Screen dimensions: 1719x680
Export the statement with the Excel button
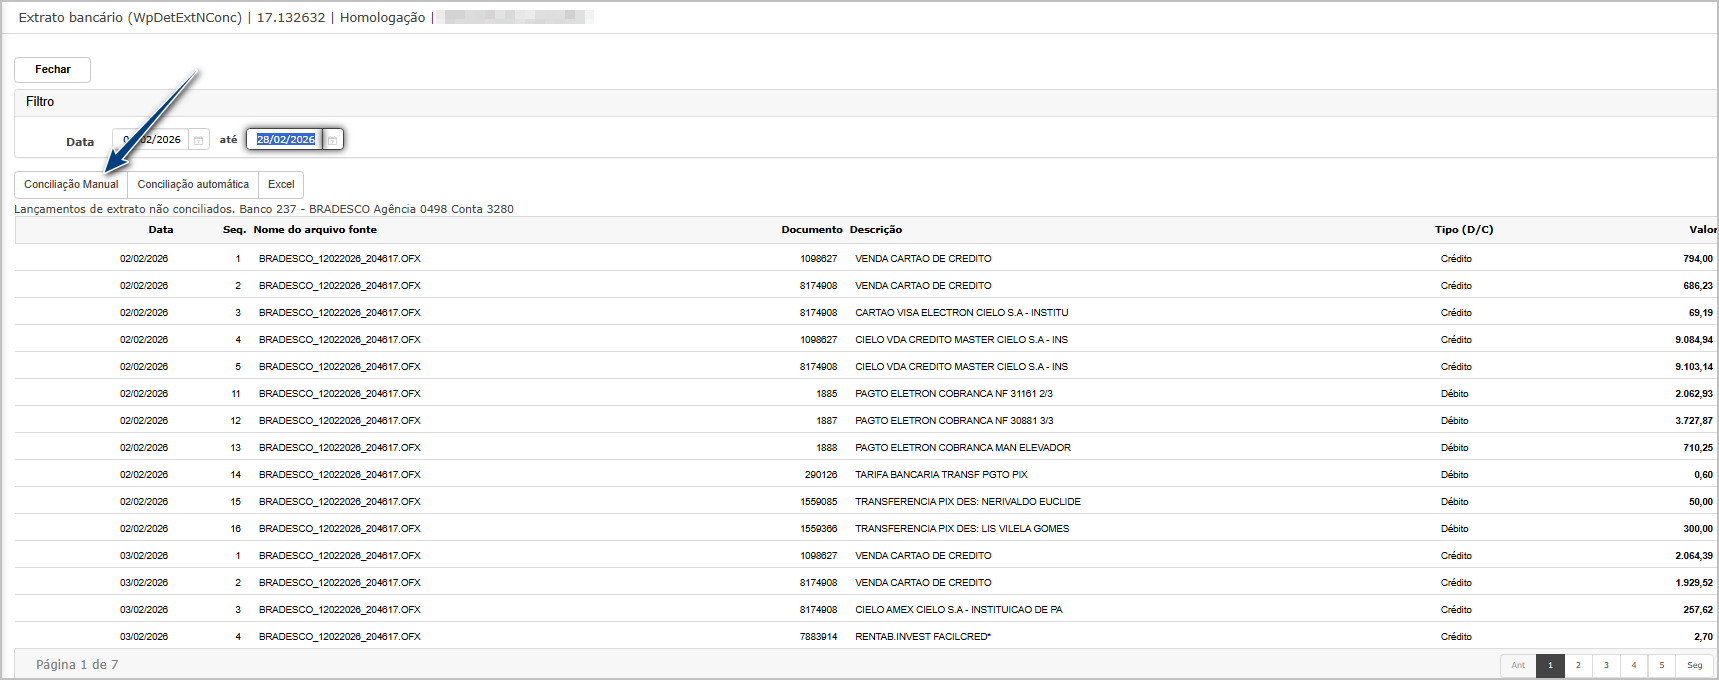point(281,185)
